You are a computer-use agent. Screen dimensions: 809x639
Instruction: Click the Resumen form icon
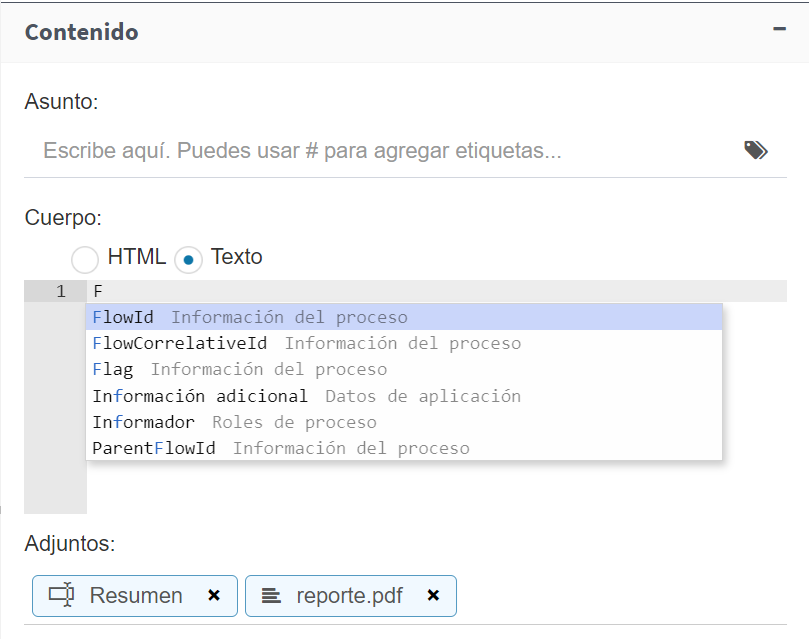[x=61, y=595]
